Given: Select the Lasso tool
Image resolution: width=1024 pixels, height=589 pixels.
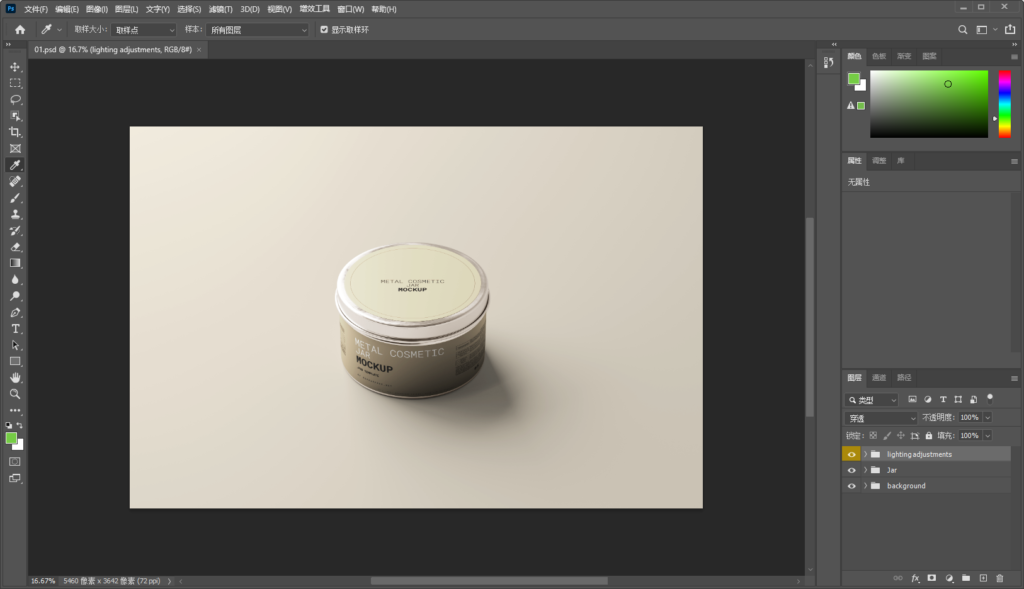Looking at the screenshot, I should click(x=15, y=100).
